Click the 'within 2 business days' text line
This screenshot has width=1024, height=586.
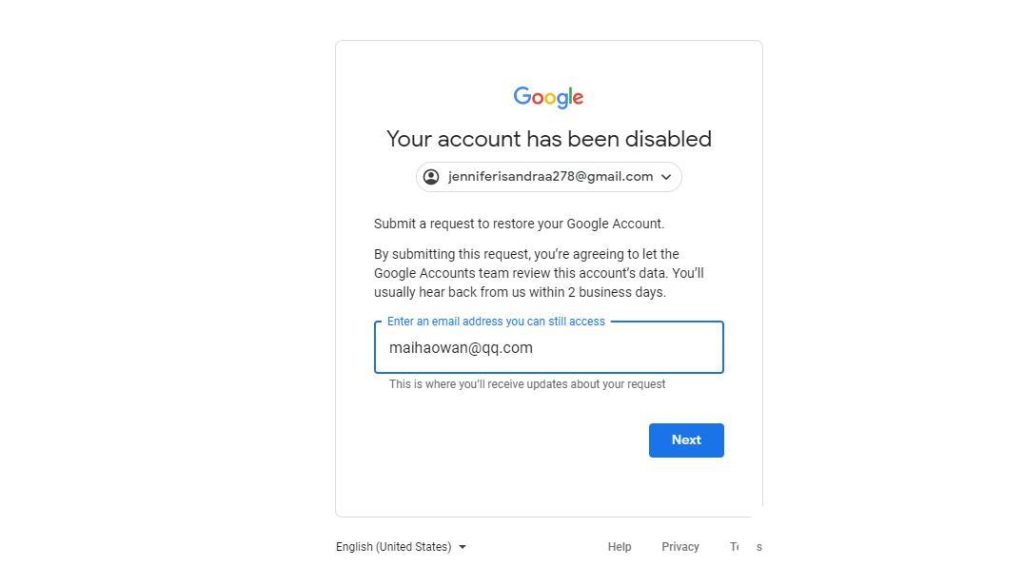tap(519, 293)
